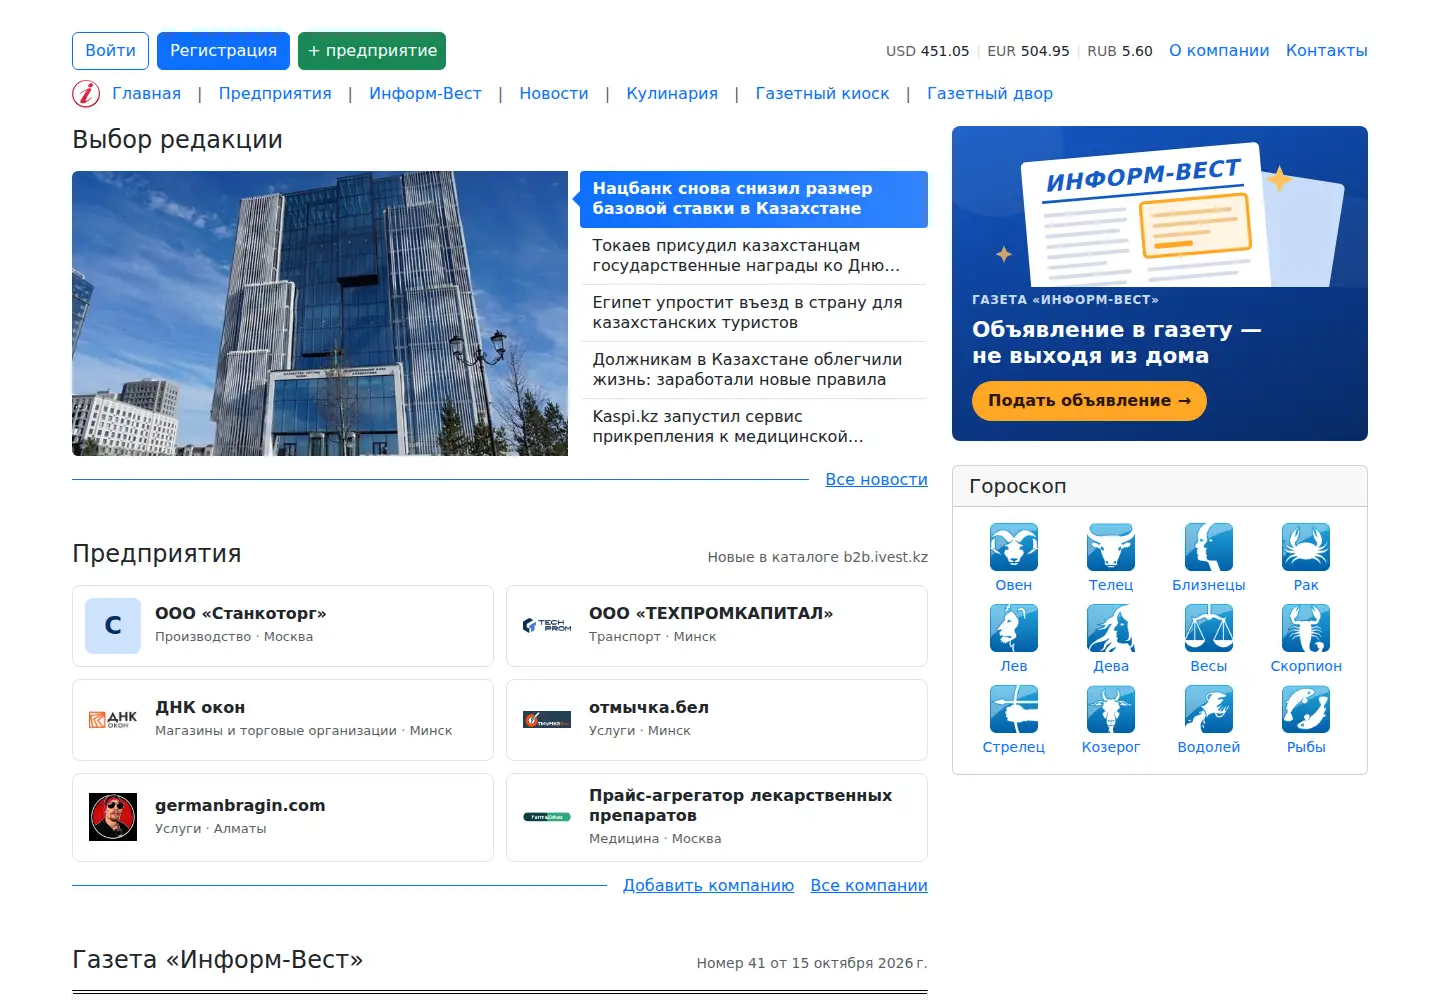Click the editor's choice skyscraper photo
The height and width of the screenshot is (1000, 1440).
(320, 313)
